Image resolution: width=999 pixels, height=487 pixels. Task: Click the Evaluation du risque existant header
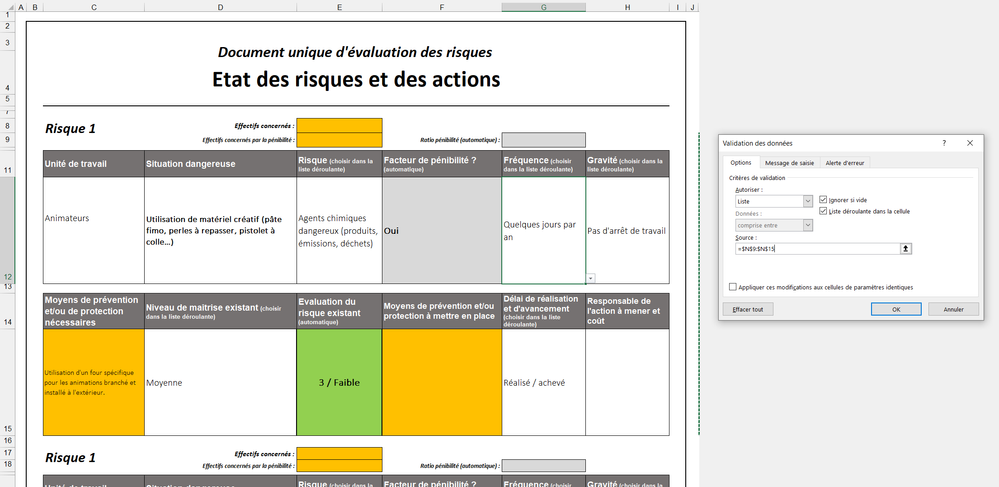point(339,311)
